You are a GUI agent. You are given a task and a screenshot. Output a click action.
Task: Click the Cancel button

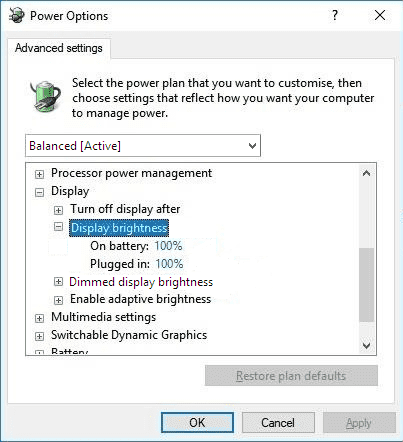[x=278, y=423]
